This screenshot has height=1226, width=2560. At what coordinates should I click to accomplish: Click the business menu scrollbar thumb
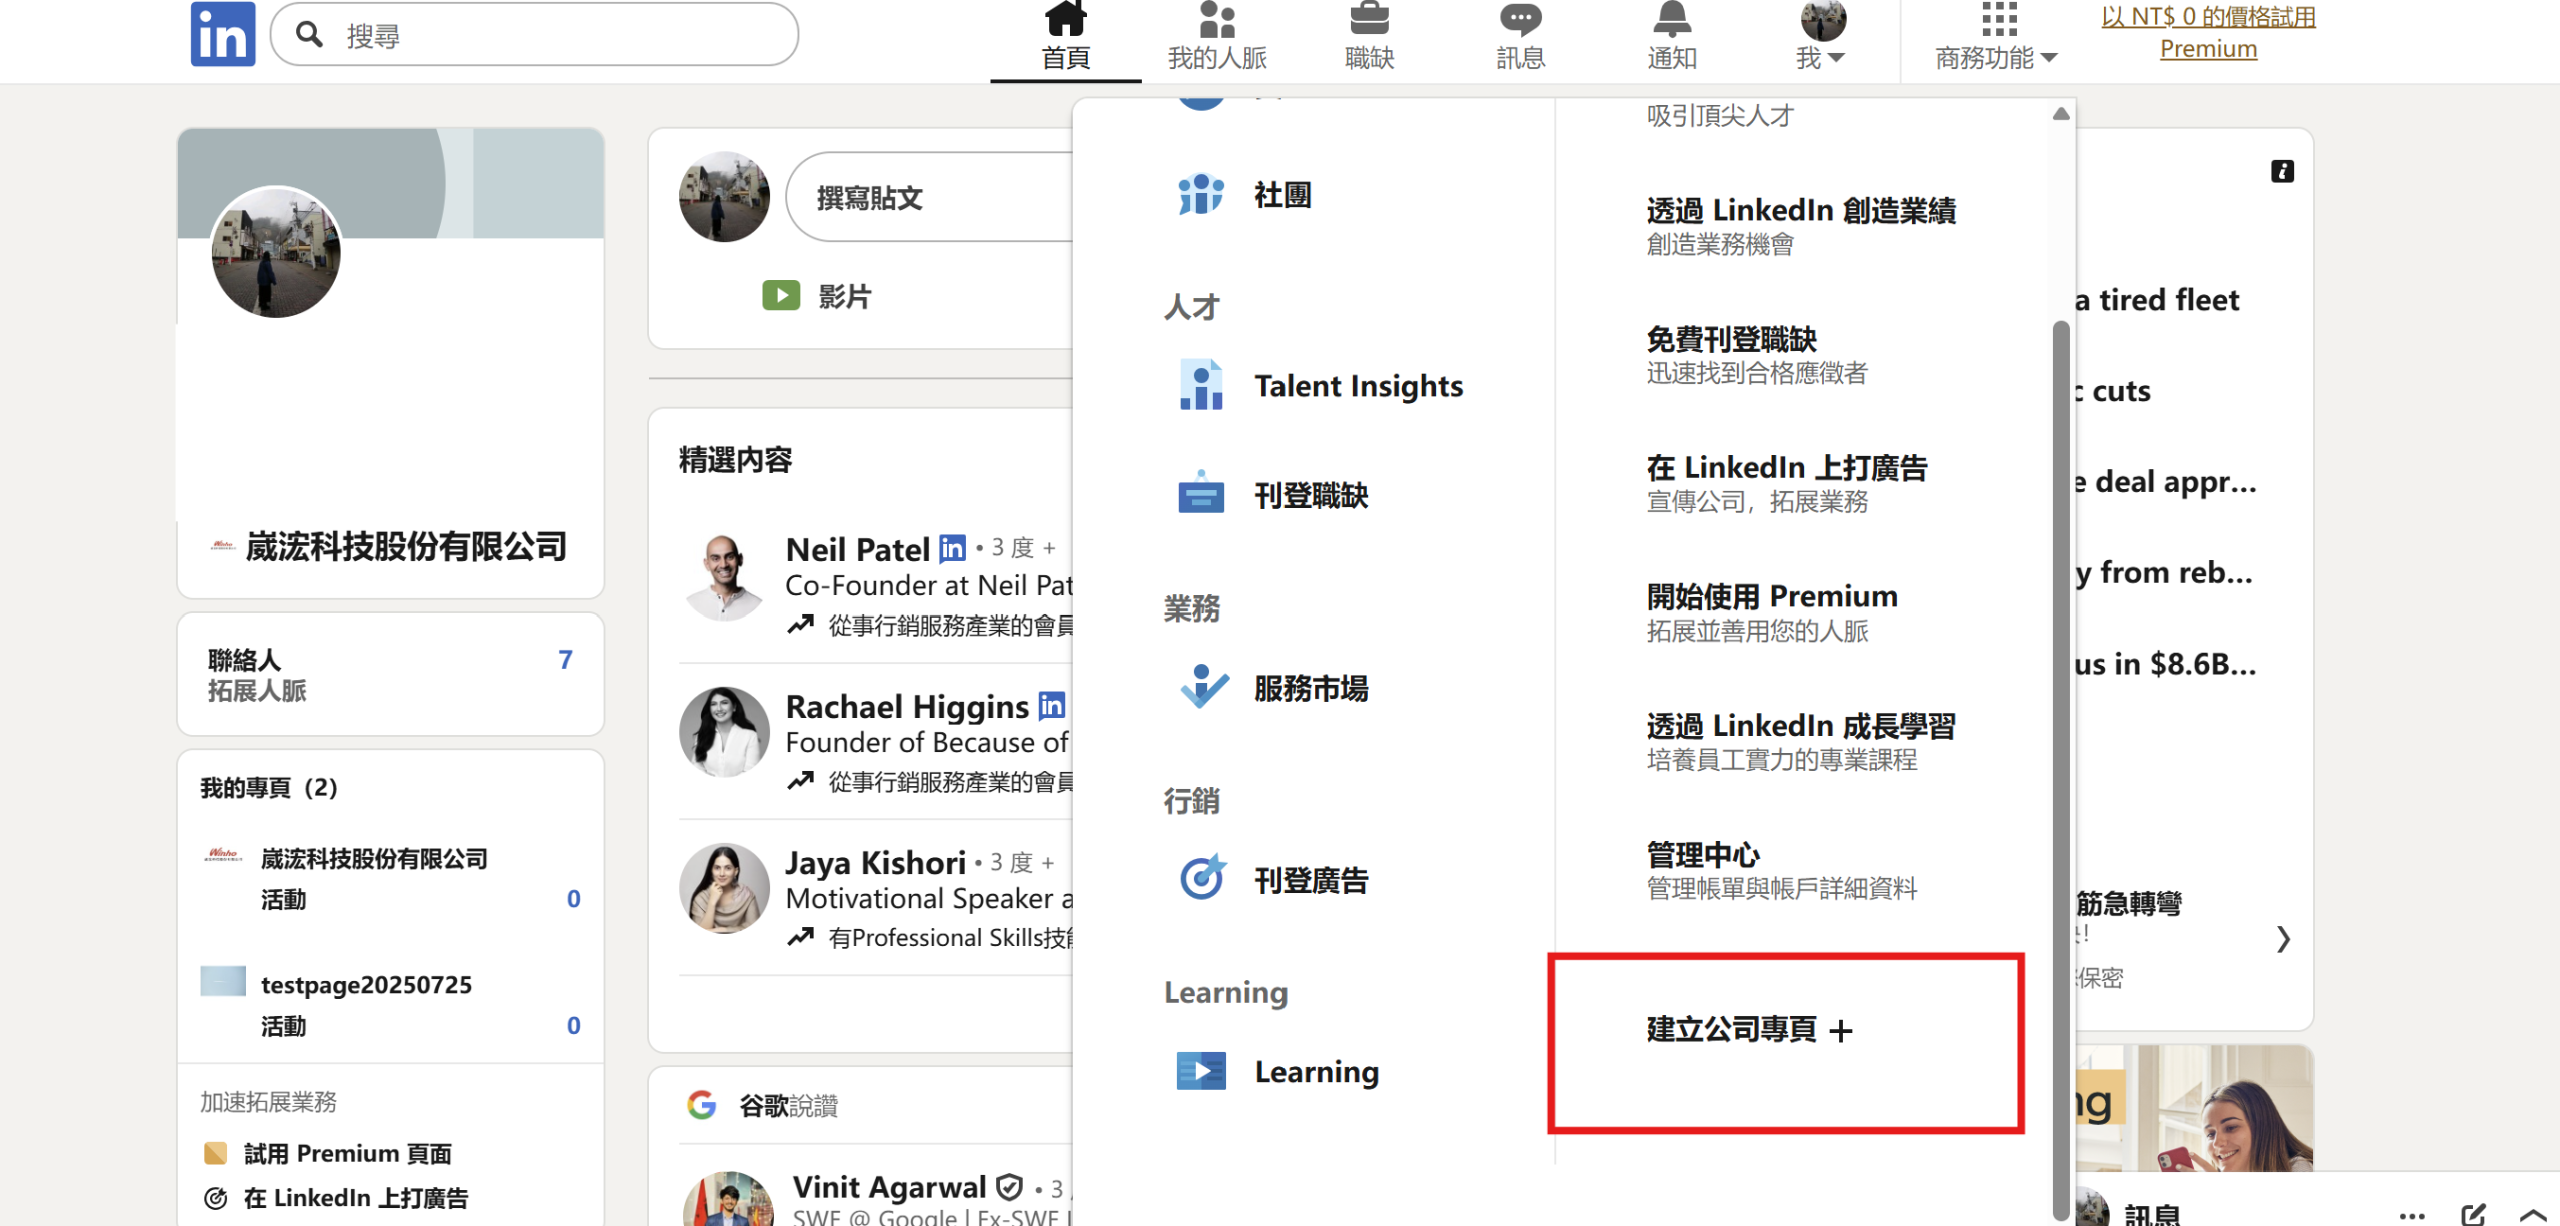[x=2060, y=770]
